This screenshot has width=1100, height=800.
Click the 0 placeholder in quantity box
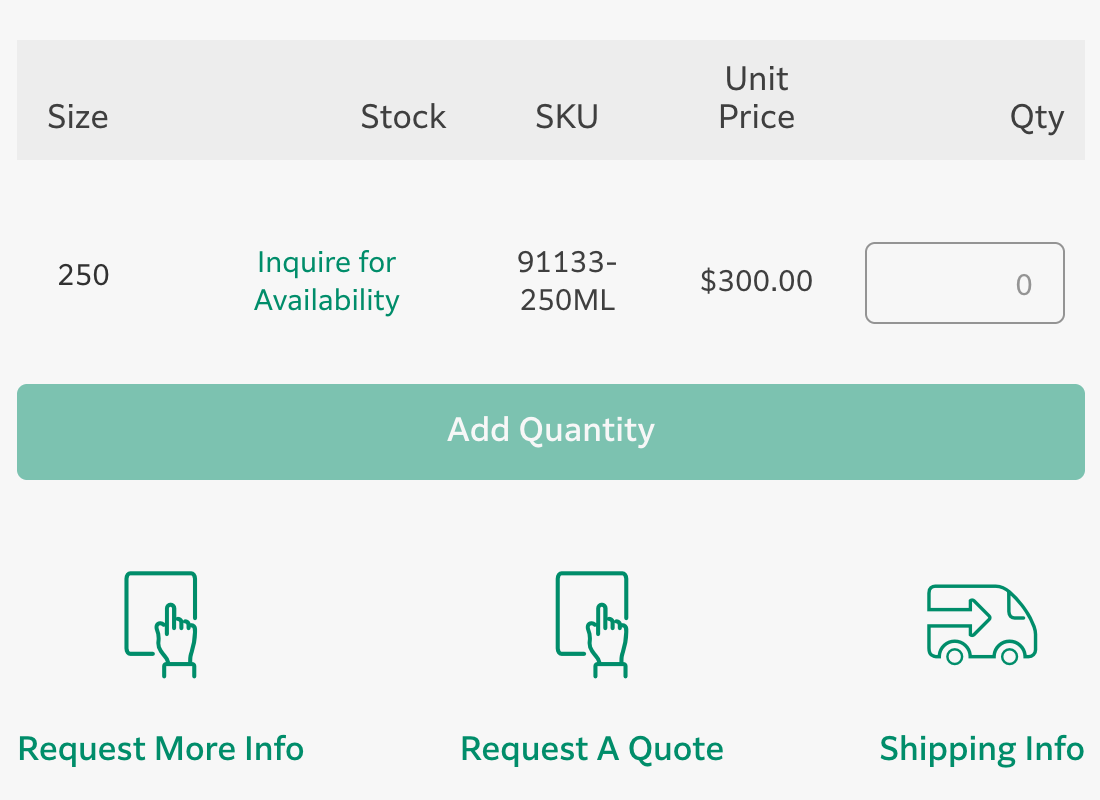point(1023,285)
